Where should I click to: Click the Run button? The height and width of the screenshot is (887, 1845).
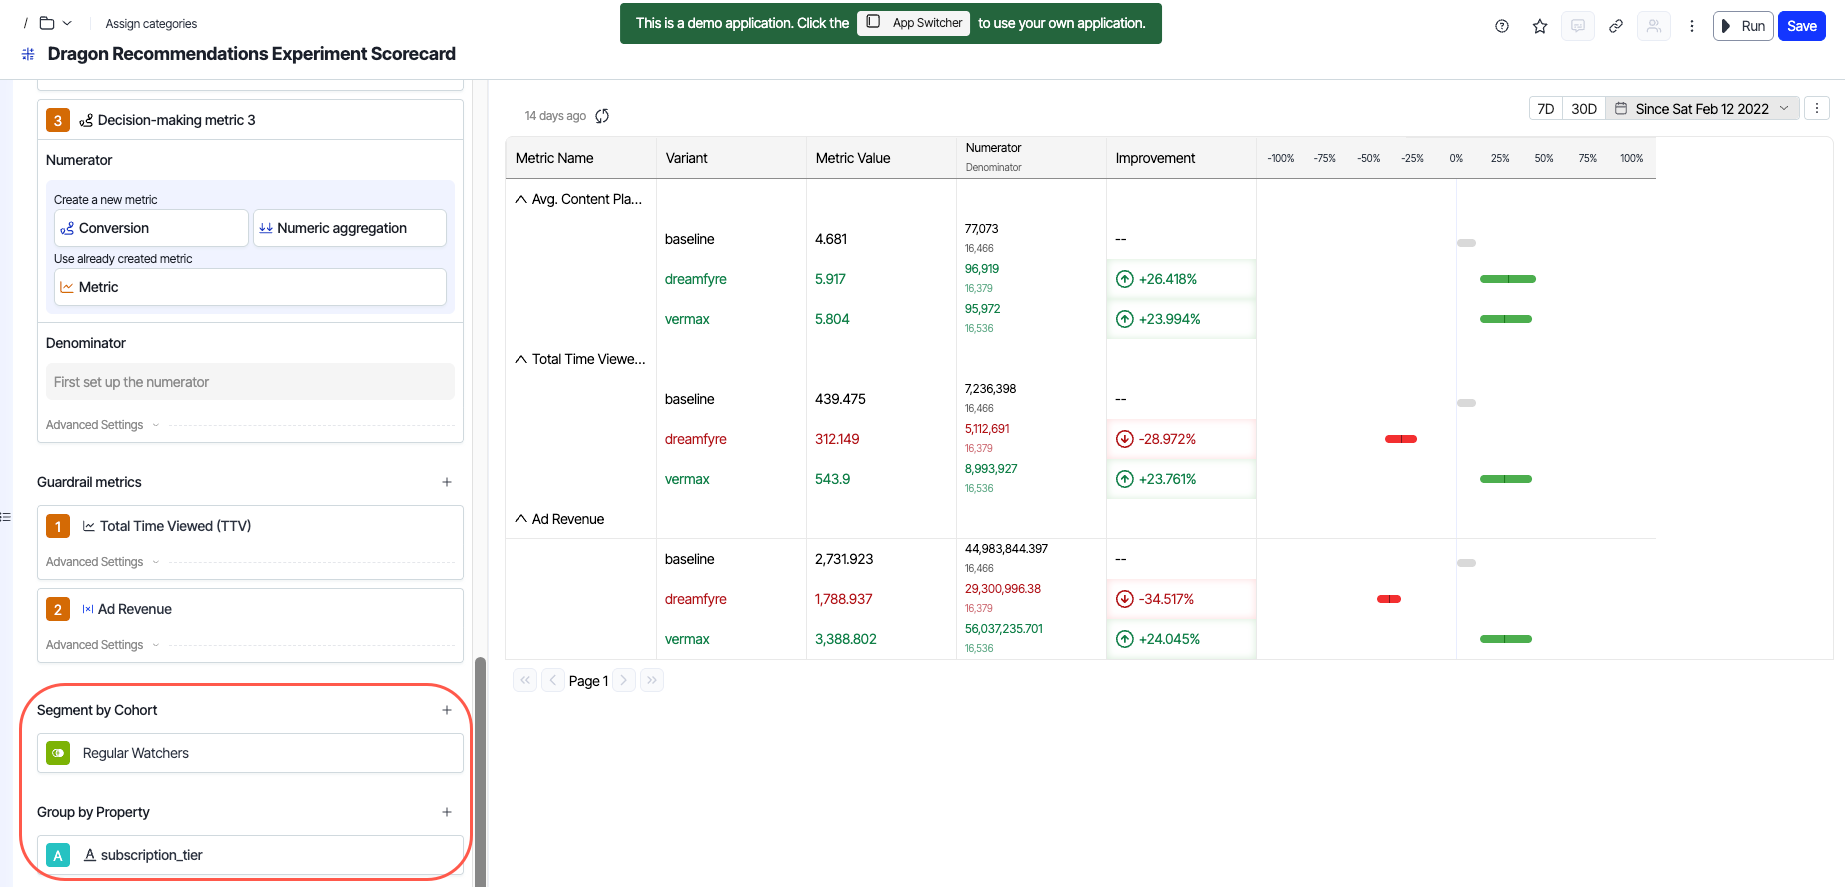click(x=1743, y=26)
